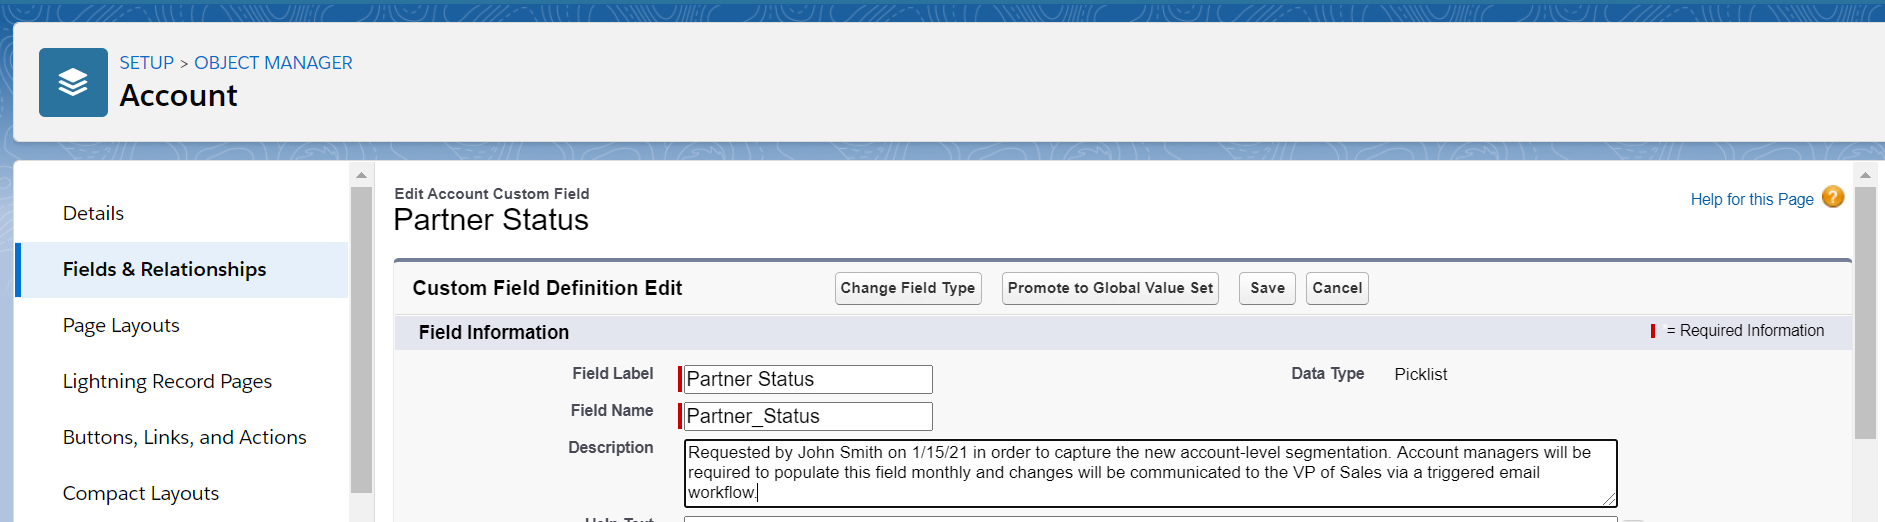Open Buttons, Links, and Actions item
This screenshot has height=522, width=1885.
click(184, 437)
